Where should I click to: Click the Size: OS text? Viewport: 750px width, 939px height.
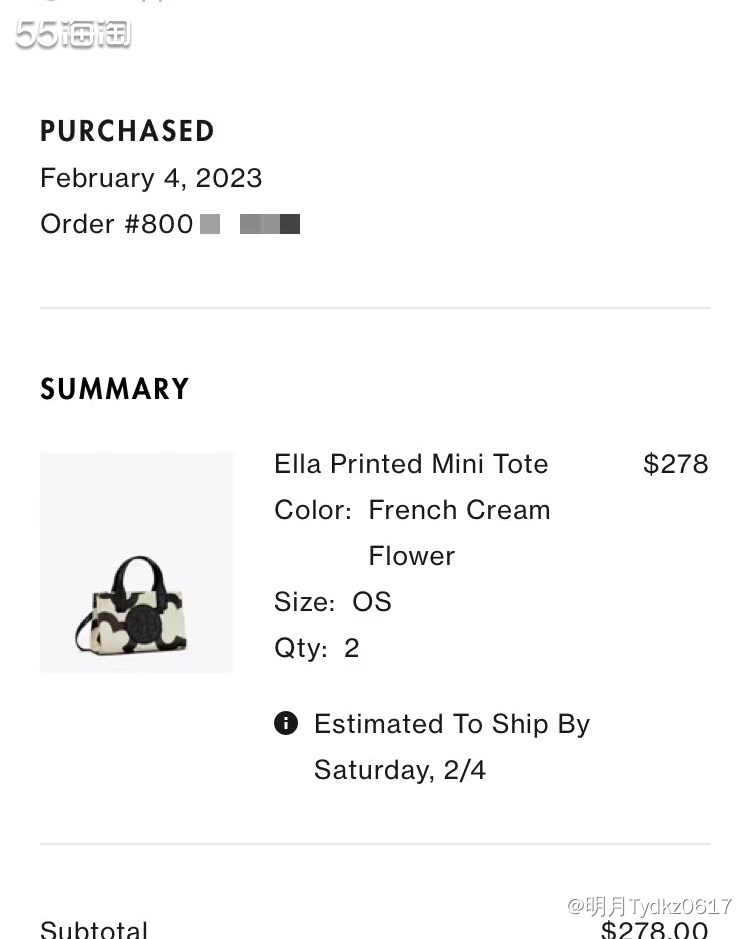(332, 602)
